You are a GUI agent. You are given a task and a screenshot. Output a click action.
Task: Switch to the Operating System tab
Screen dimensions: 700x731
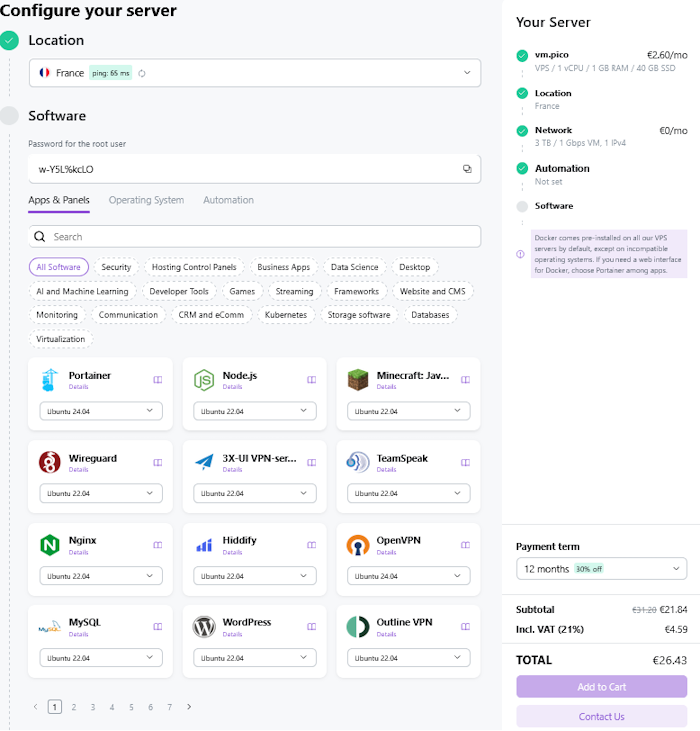146,200
